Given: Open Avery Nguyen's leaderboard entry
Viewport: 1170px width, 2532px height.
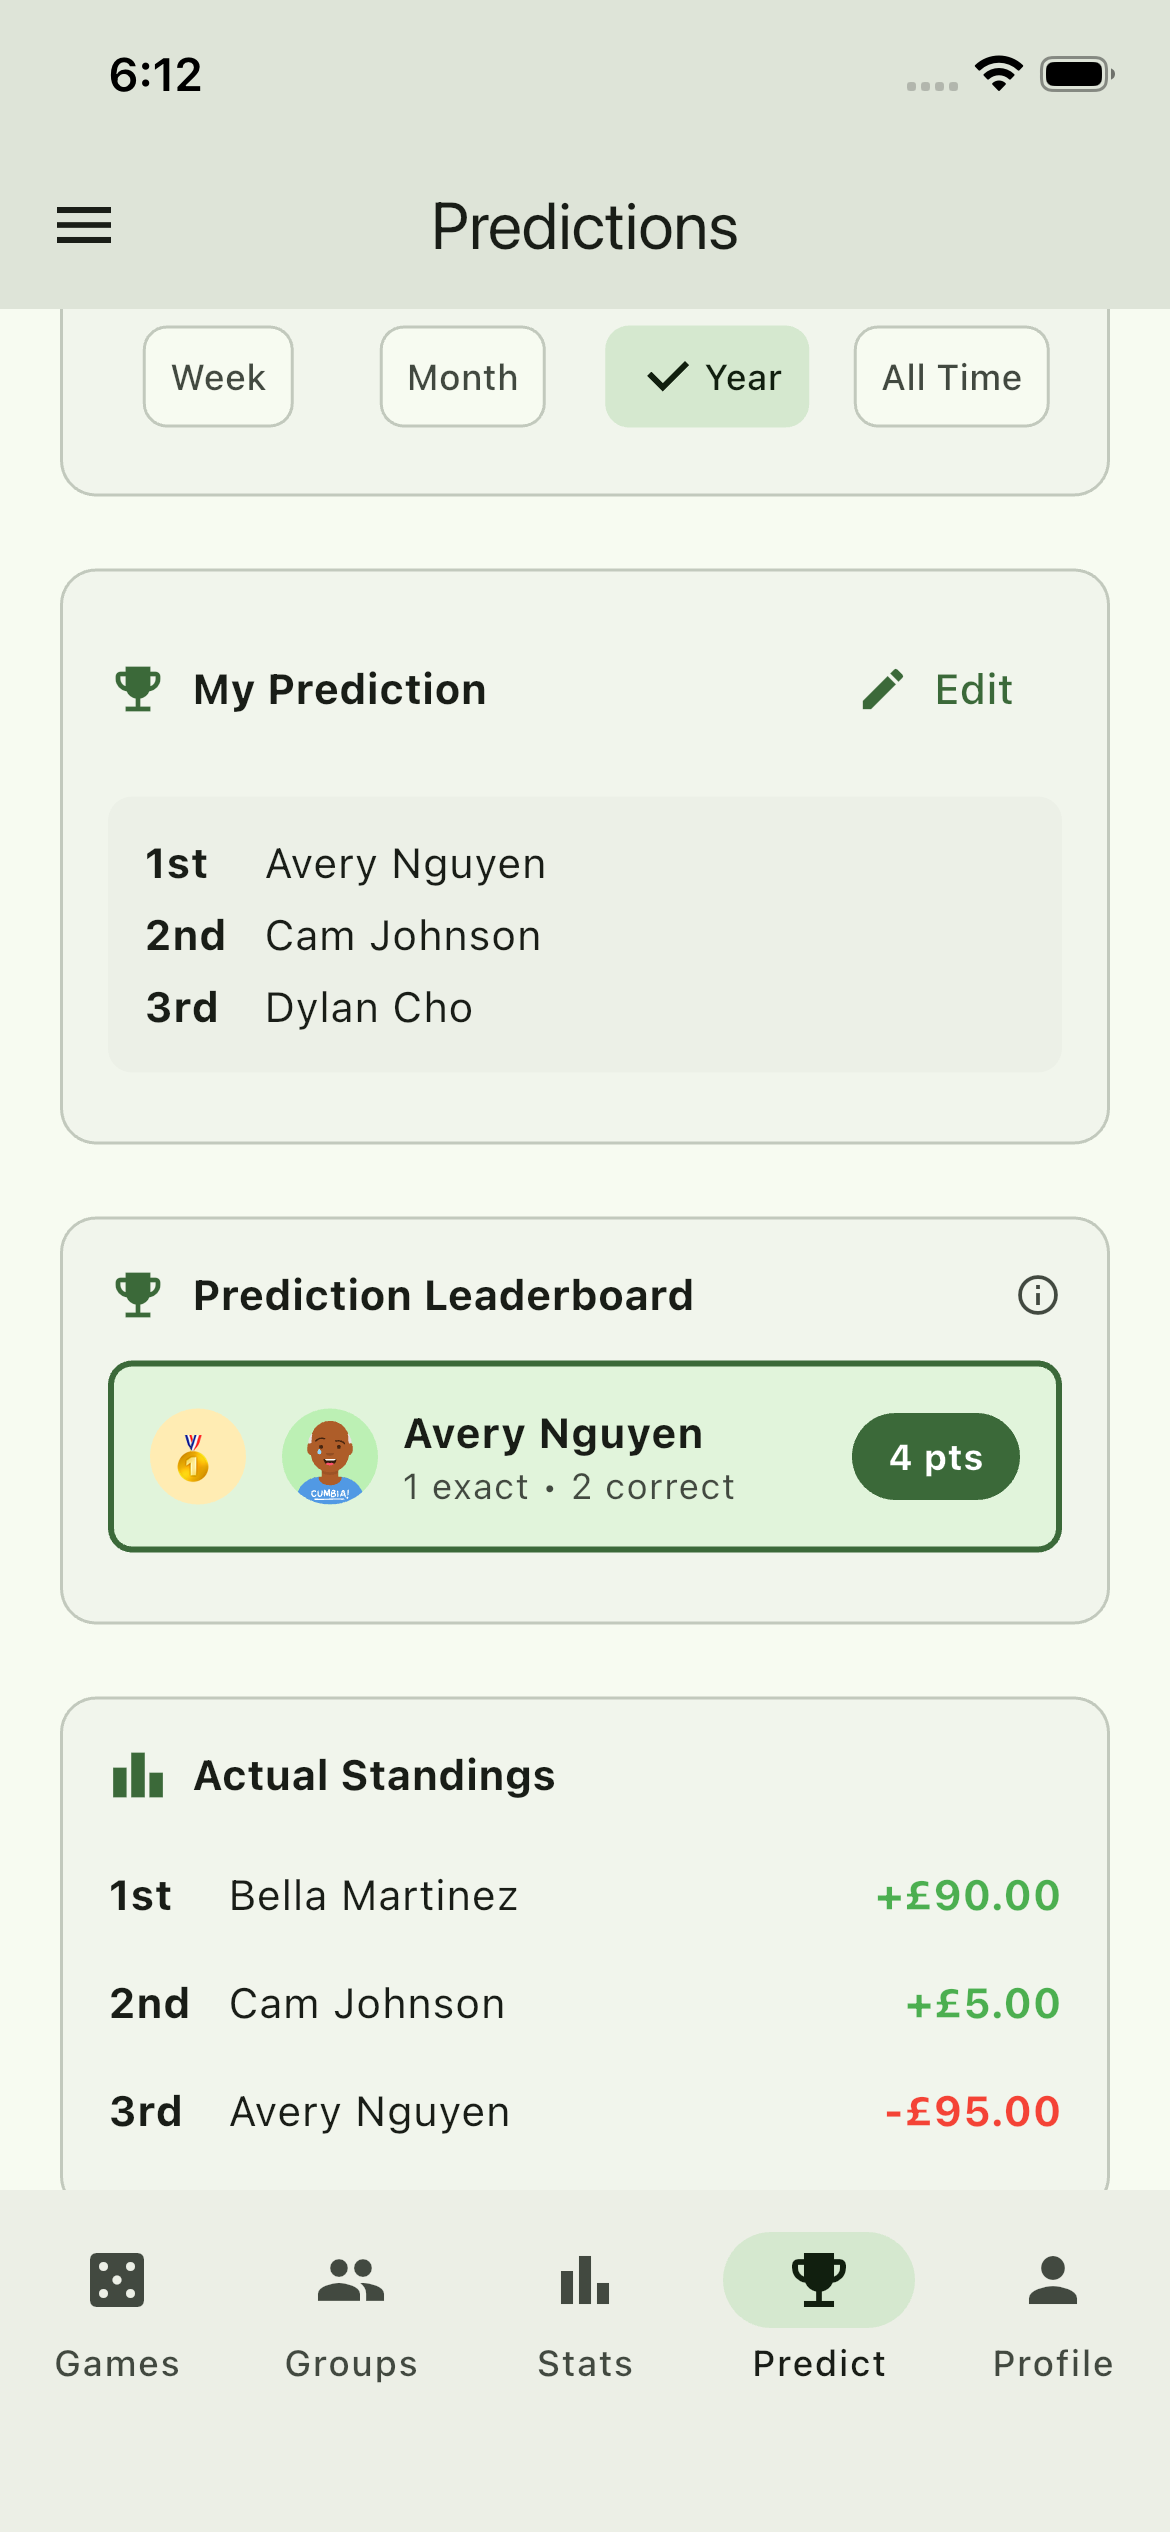Looking at the screenshot, I should point(585,1457).
